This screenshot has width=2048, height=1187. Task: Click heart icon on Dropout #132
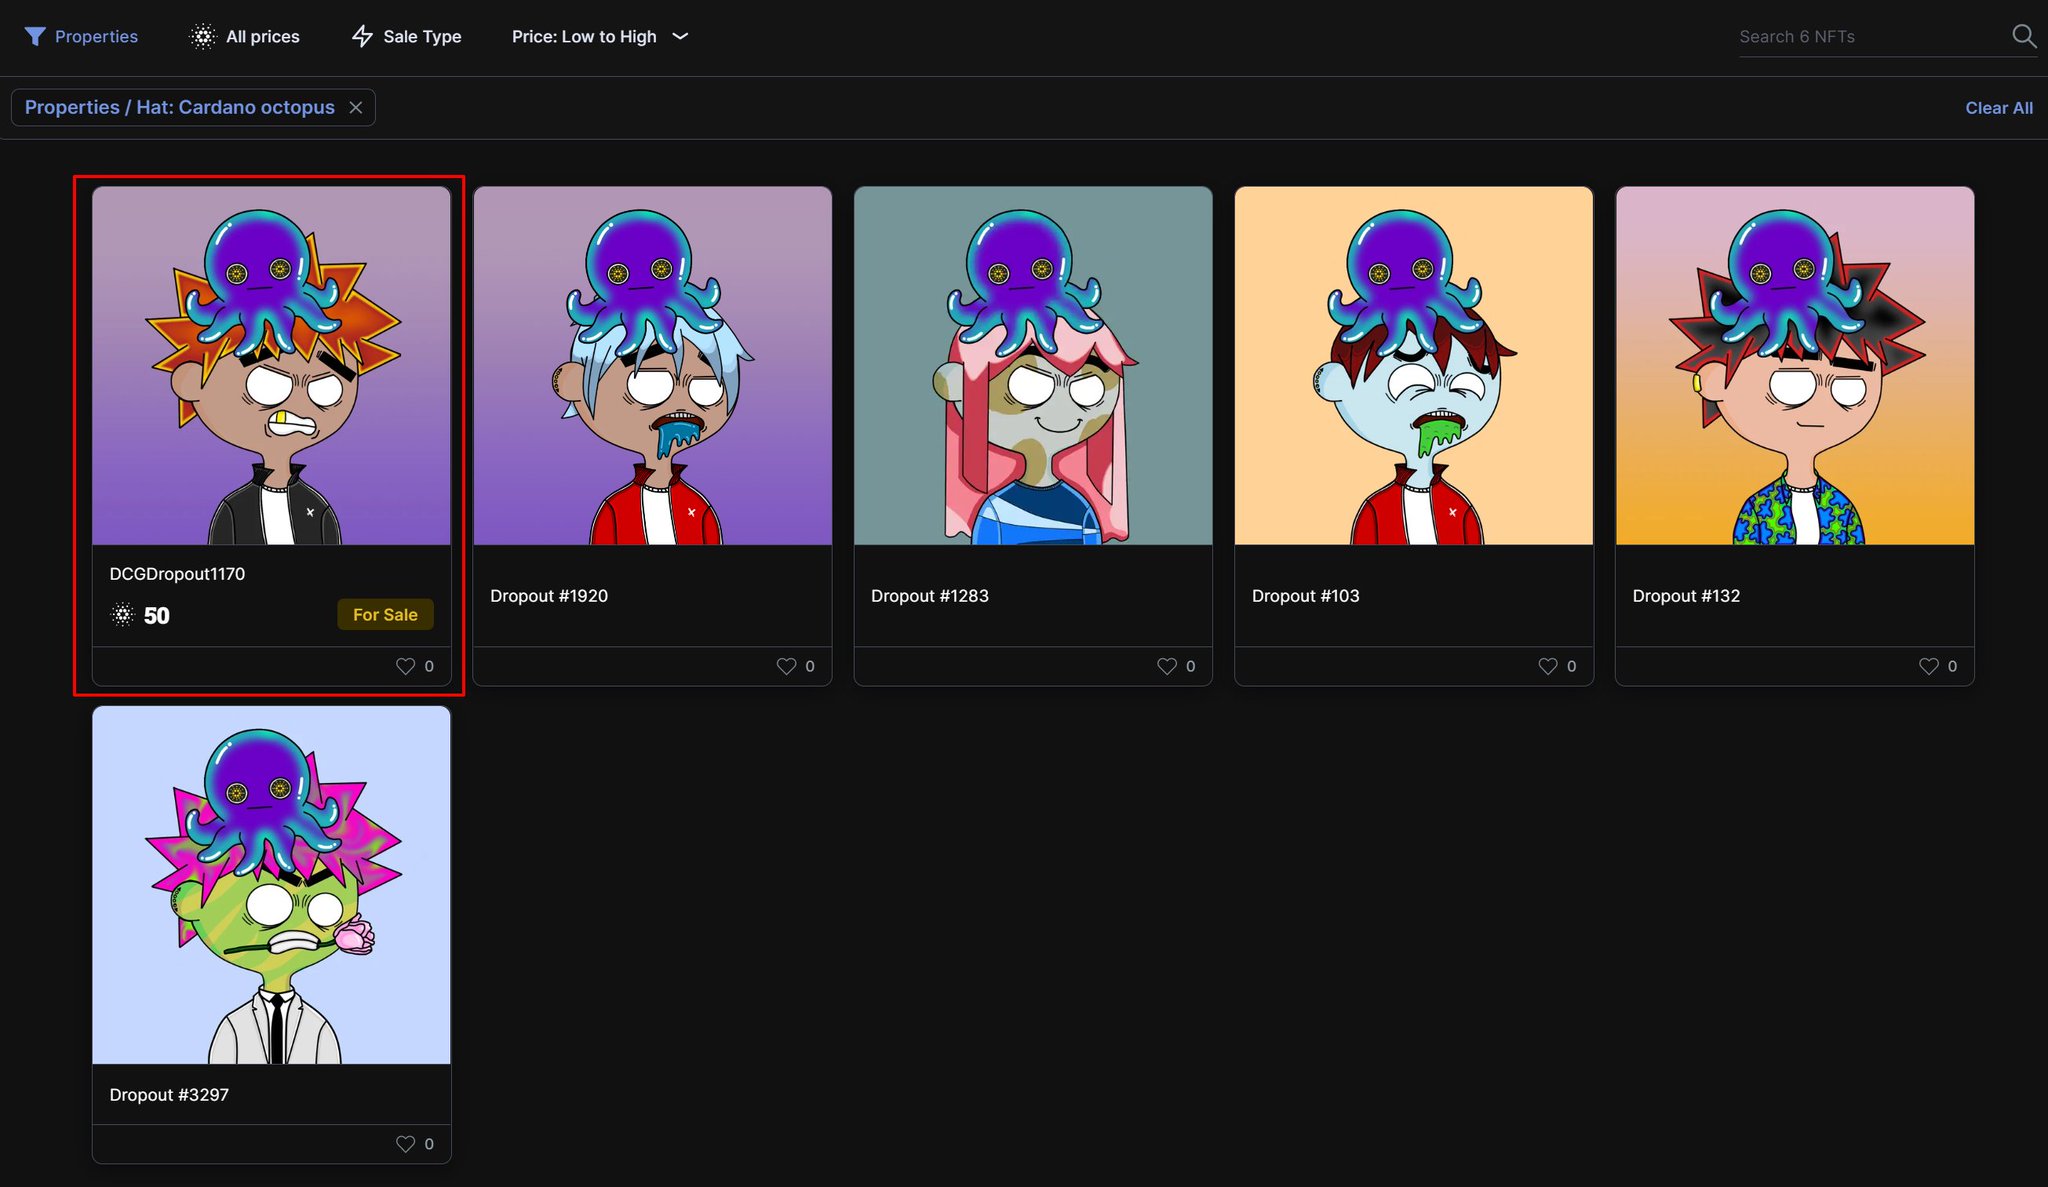click(x=1928, y=666)
